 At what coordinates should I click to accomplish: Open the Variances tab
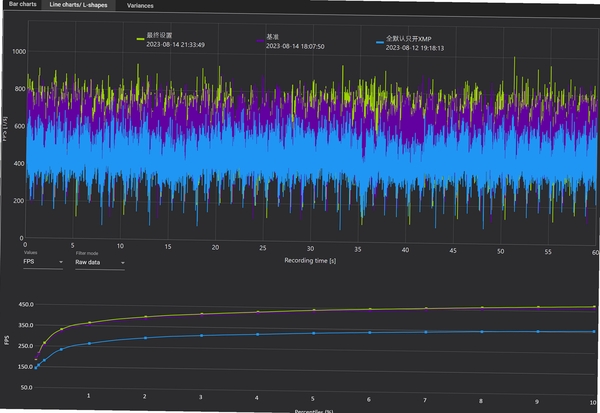point(140,6)
